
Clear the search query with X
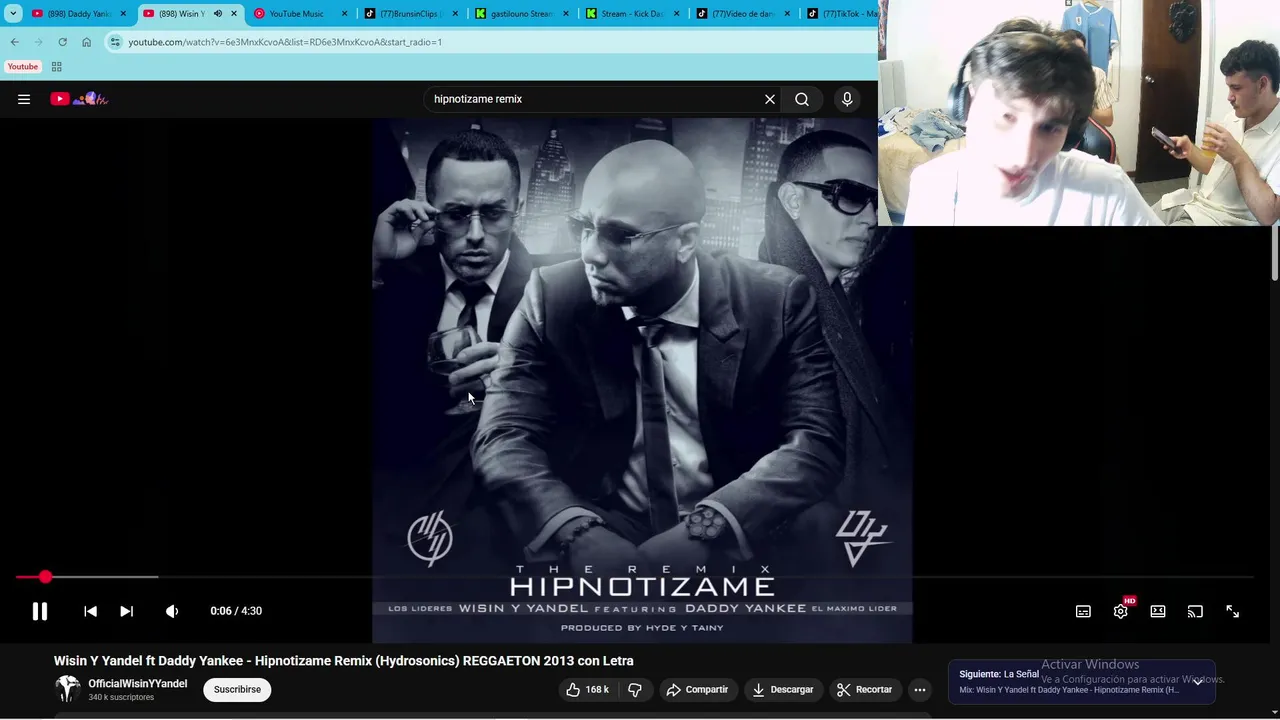(x=770, y=99)
